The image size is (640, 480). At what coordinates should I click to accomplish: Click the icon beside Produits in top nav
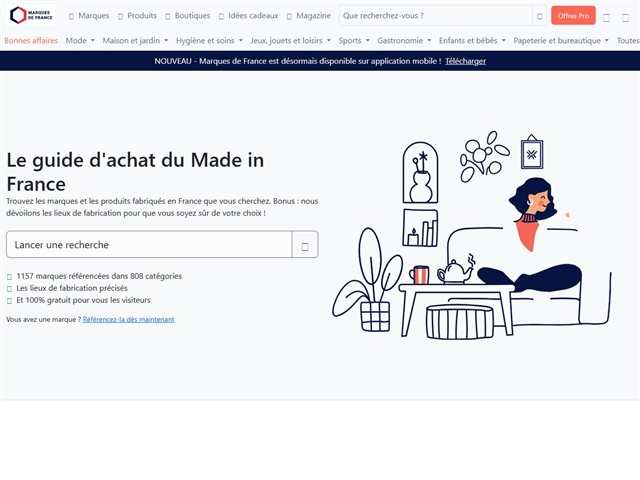pyautogui.click(x=120, y=16)
